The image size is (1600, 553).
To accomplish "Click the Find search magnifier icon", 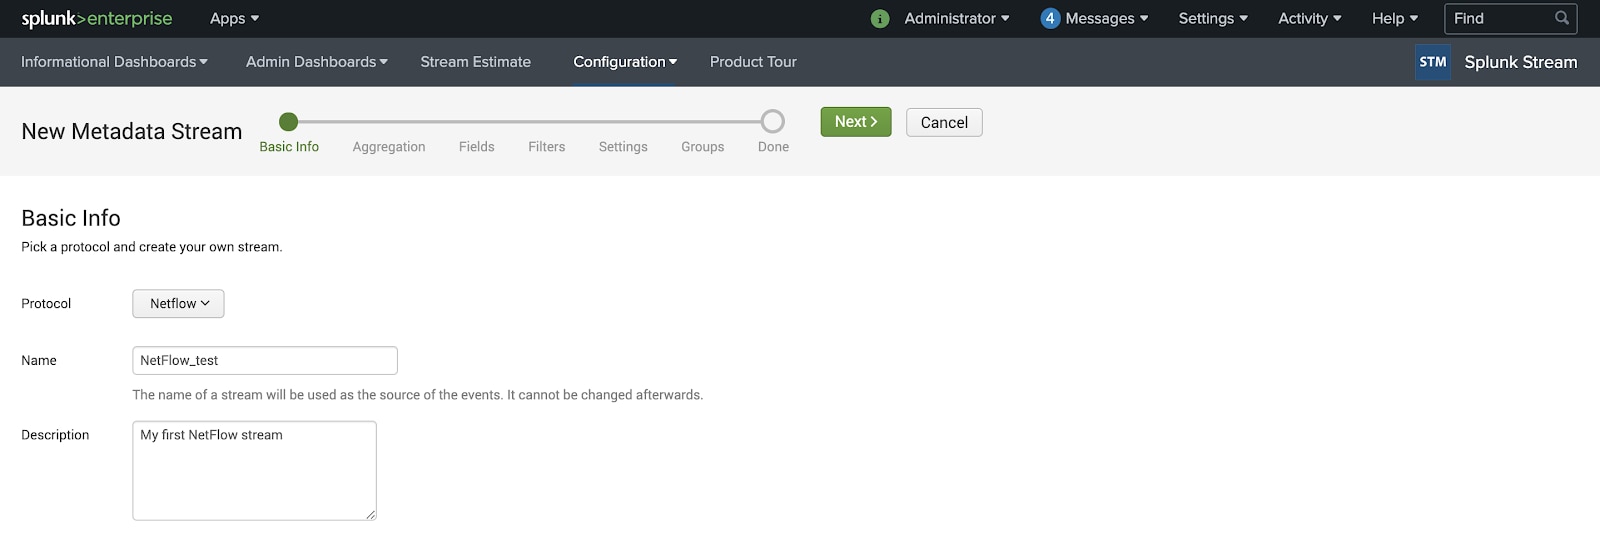I will pyautogui.click(x=1562, y=18).
